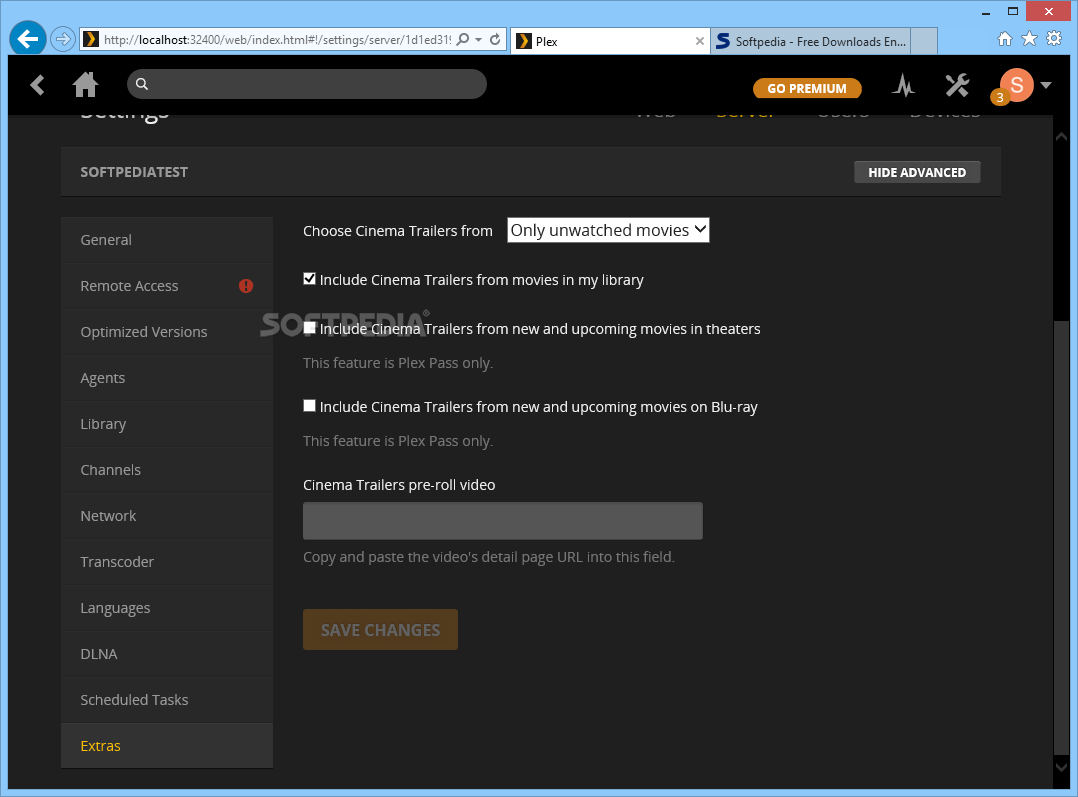Image resolution: width=1078 pixels, height=797 pixels.
Task: Click the SAVE CHANGES button
Action: [380, 630]
